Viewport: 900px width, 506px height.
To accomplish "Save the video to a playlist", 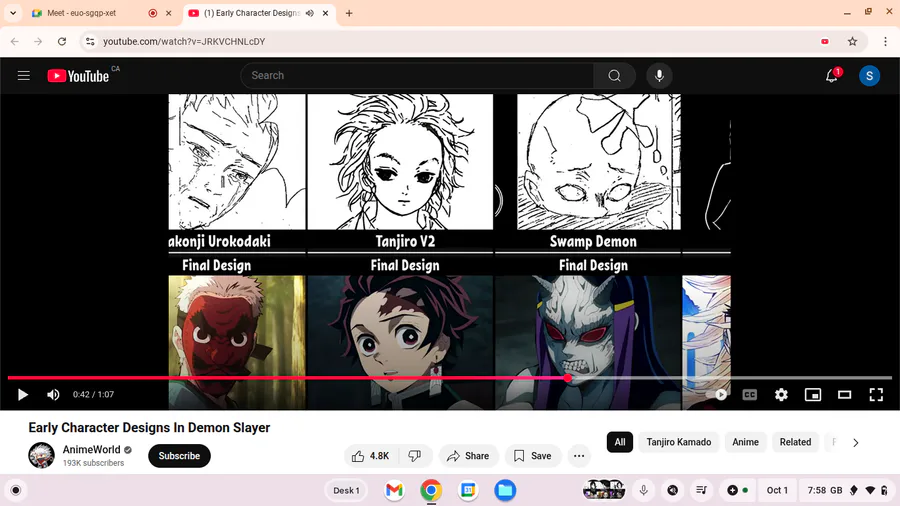I will pos(533,456).
